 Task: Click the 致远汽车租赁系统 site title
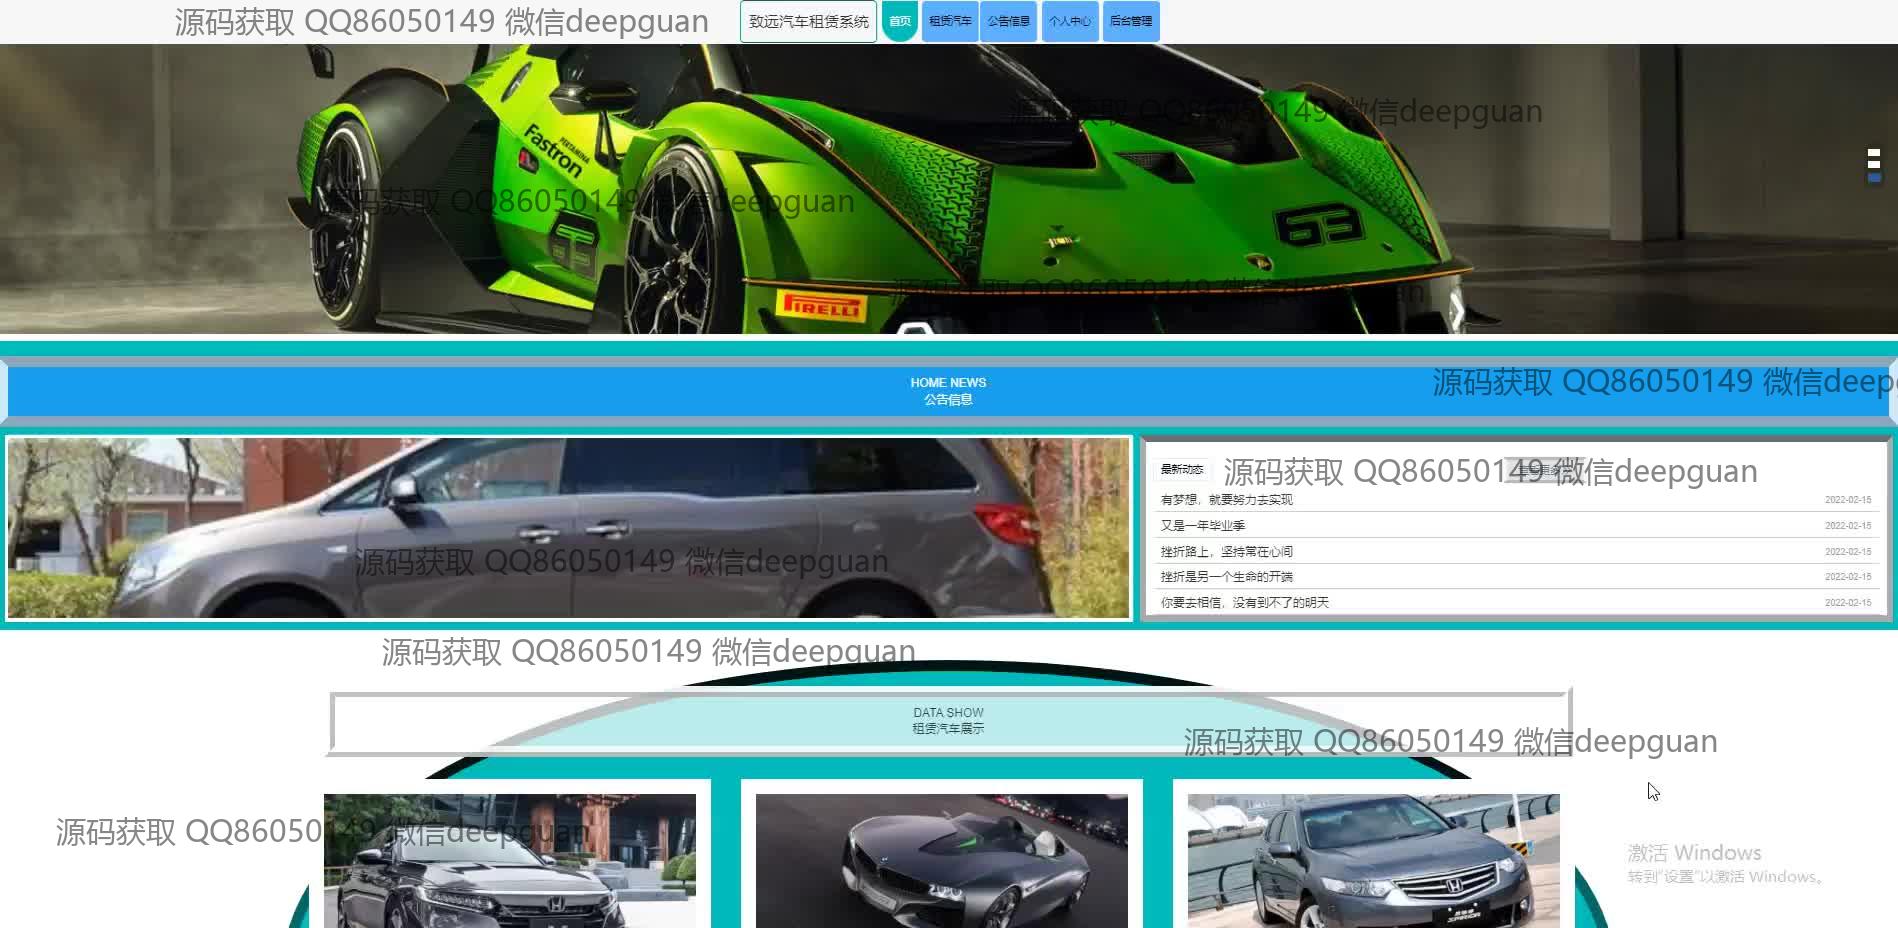pyautogui.click(x=808, y=21)
